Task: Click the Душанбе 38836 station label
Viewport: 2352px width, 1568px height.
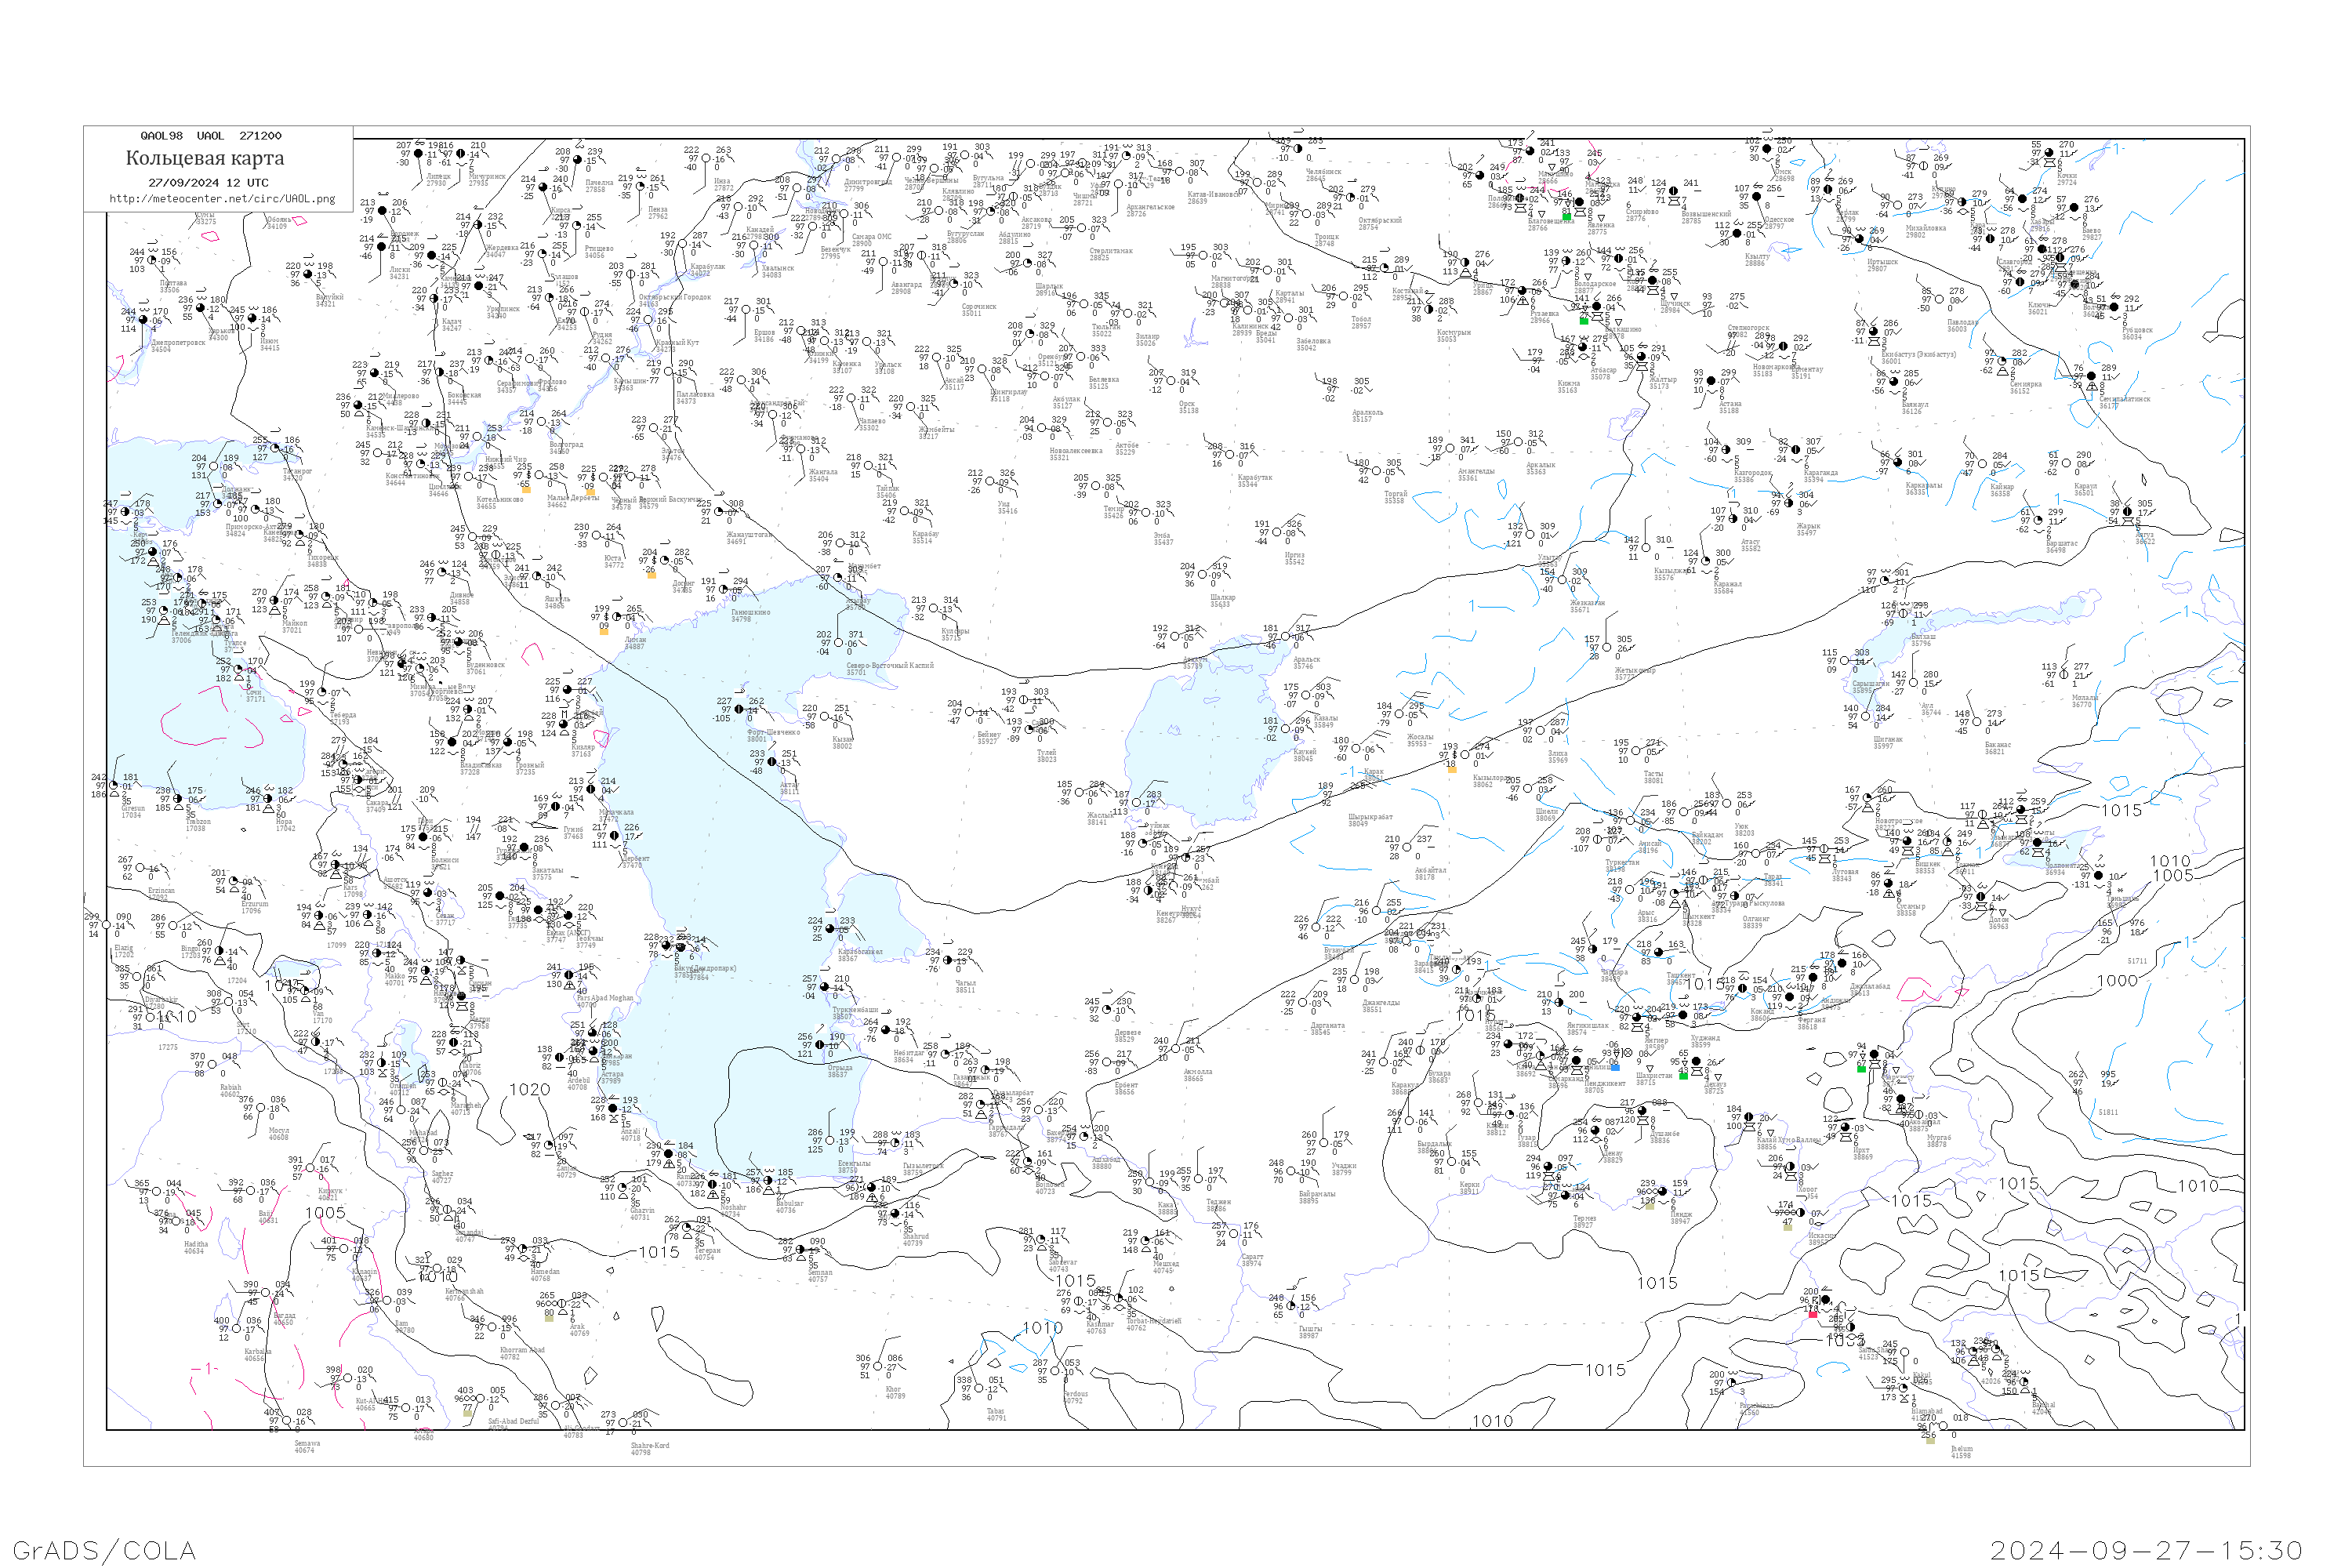Action: [1665, 1137]
